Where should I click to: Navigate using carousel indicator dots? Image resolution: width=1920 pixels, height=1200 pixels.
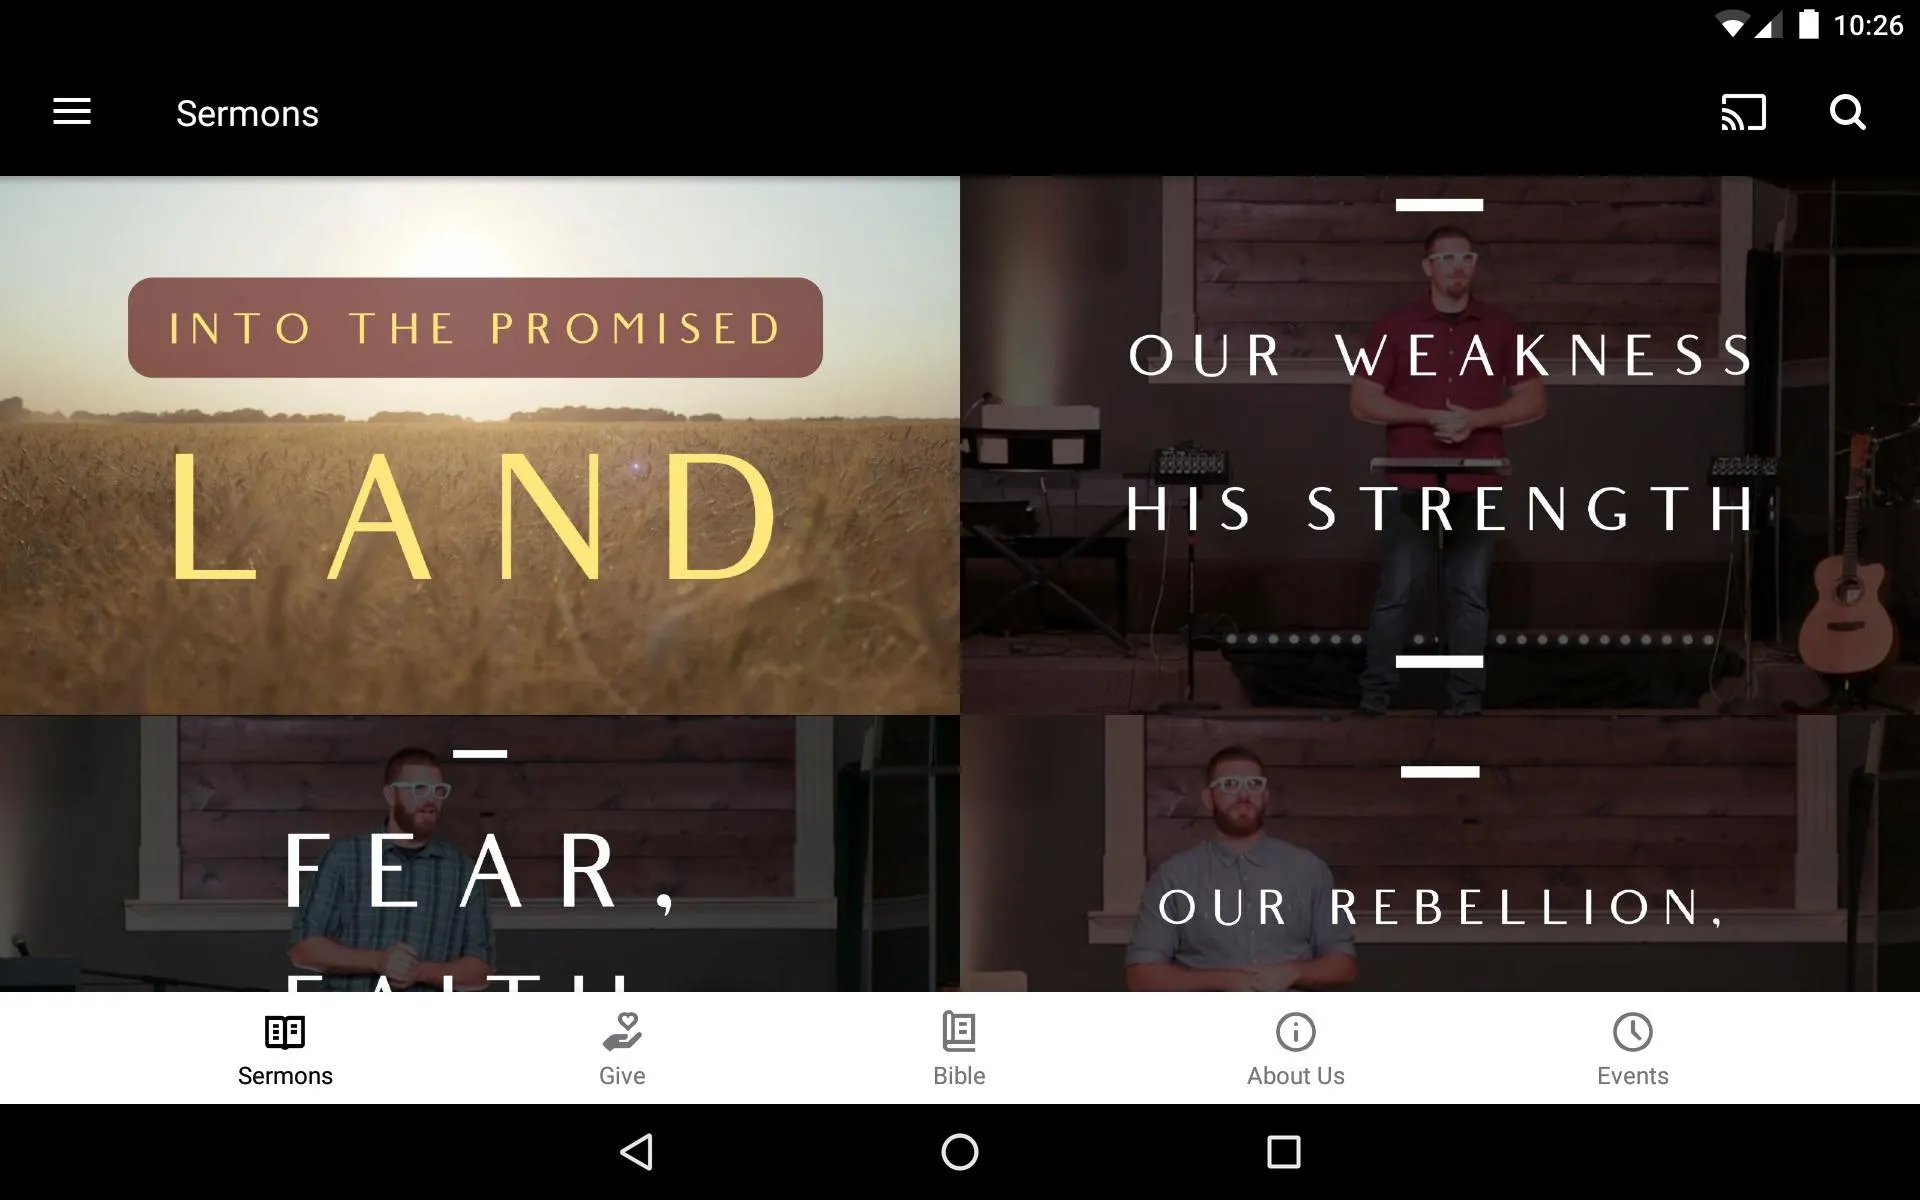point(1439,639)
